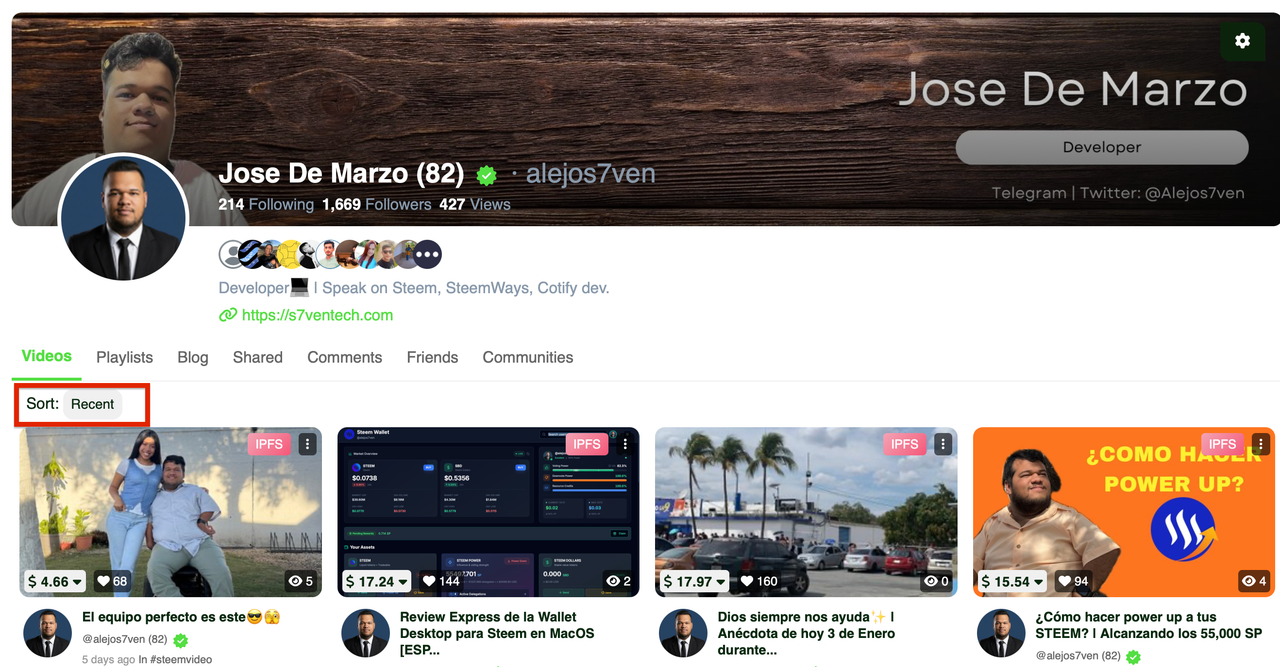This screenshot has height=667, width=1280.
Task: Open options menu on power up video
Action: pyautogui.click(x=1261, y=444)
